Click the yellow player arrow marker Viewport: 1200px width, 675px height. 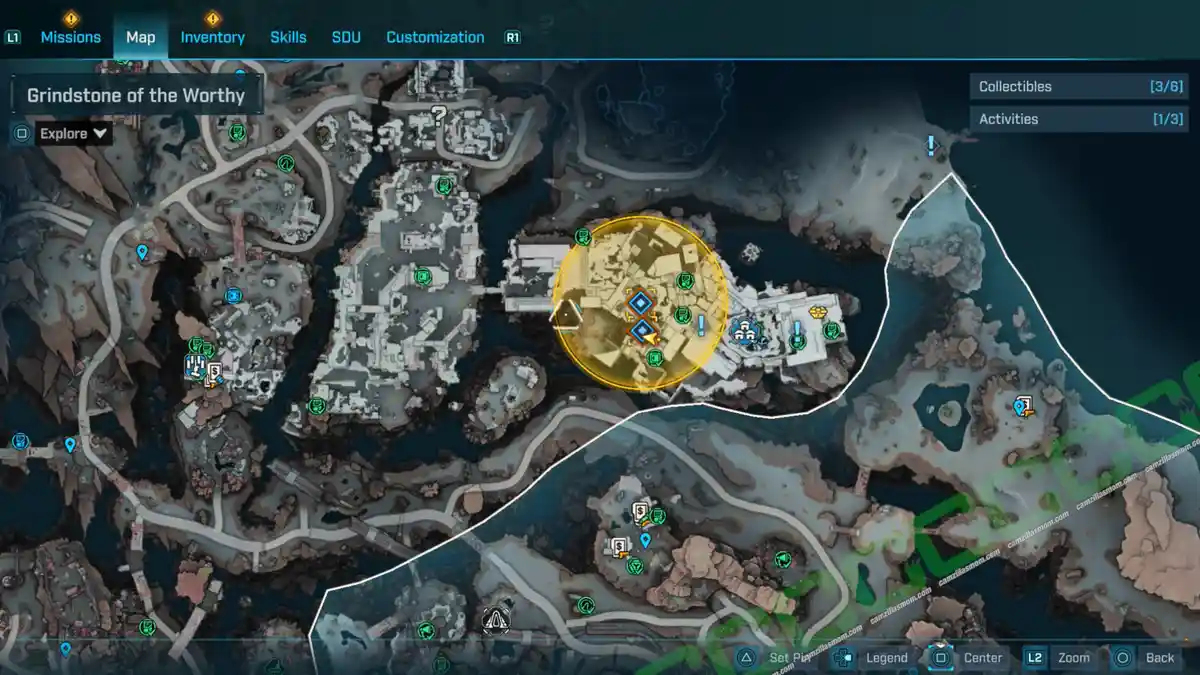(x=652, y=341)
